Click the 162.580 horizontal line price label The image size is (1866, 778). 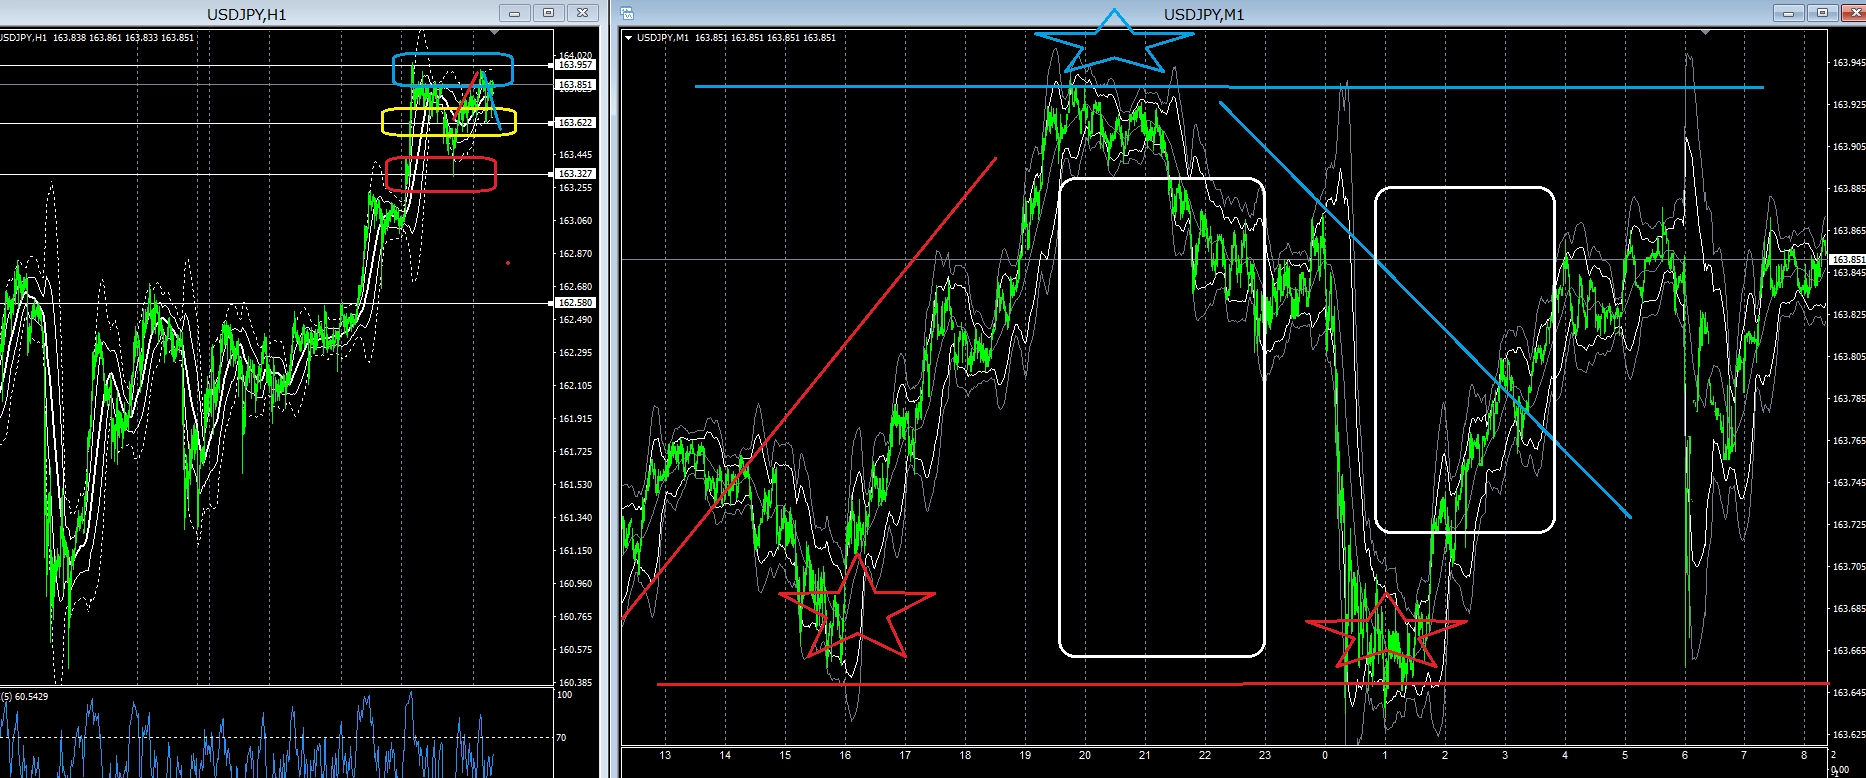[575, 302]
